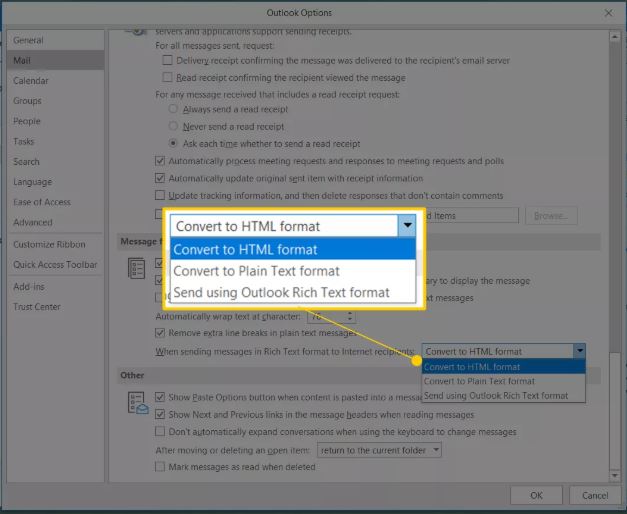Go to Groups options

[55, 101]
